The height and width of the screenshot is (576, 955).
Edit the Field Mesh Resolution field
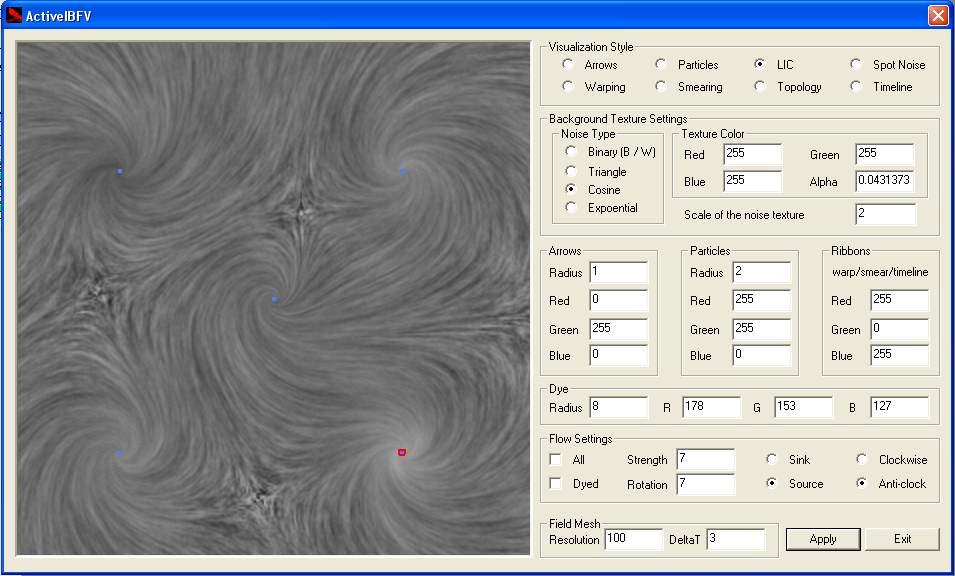point(632,540)
